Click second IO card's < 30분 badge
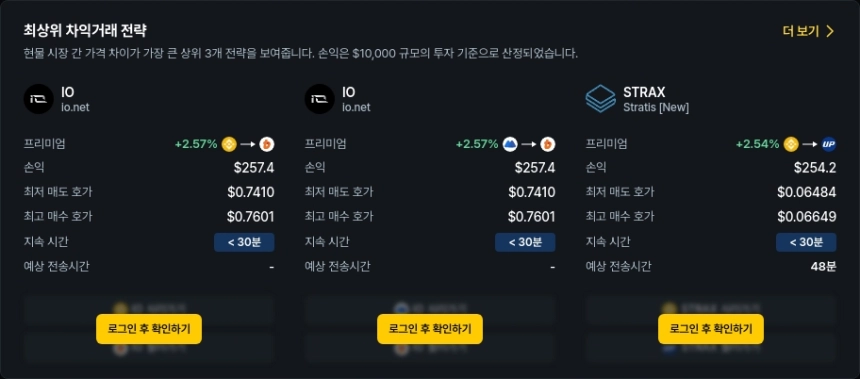The width and height of the screenshot is (860, 379). (525, 242)
